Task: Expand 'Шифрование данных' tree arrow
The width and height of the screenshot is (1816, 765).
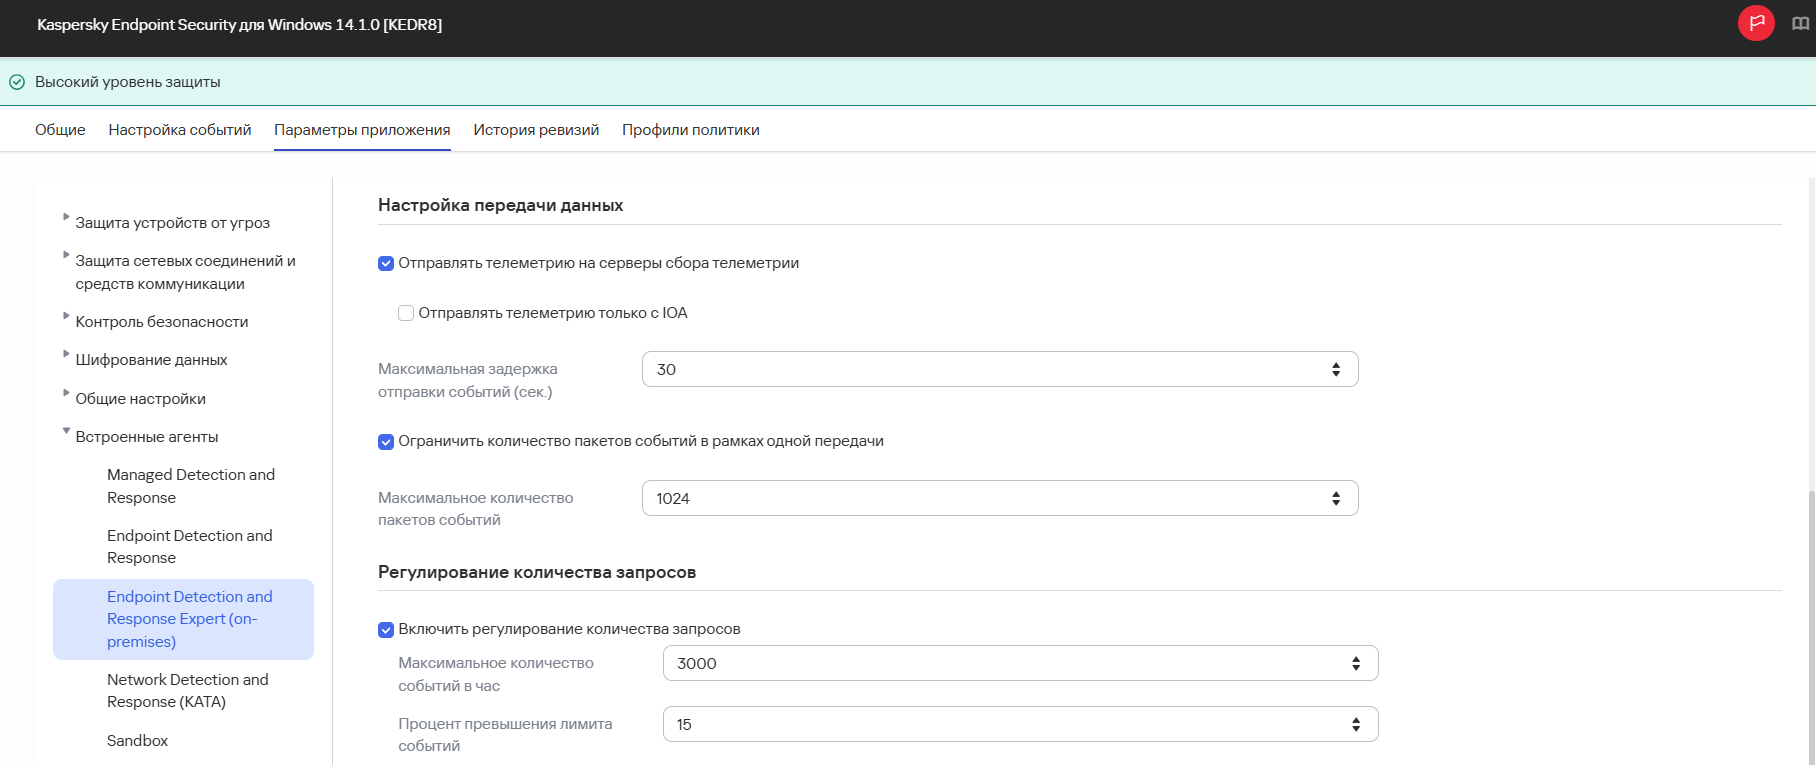Action: (x=66, y=353)
